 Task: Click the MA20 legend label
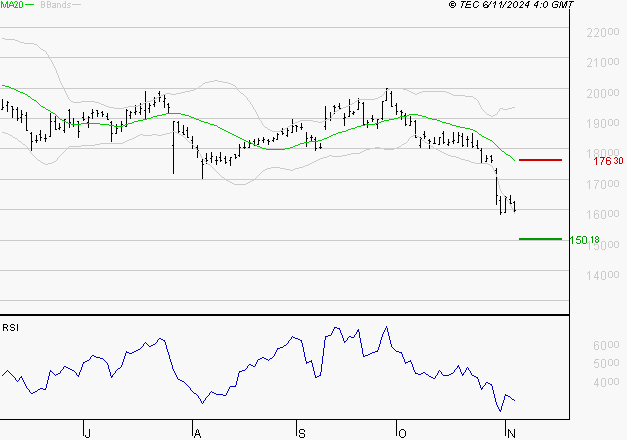[10, 6]
